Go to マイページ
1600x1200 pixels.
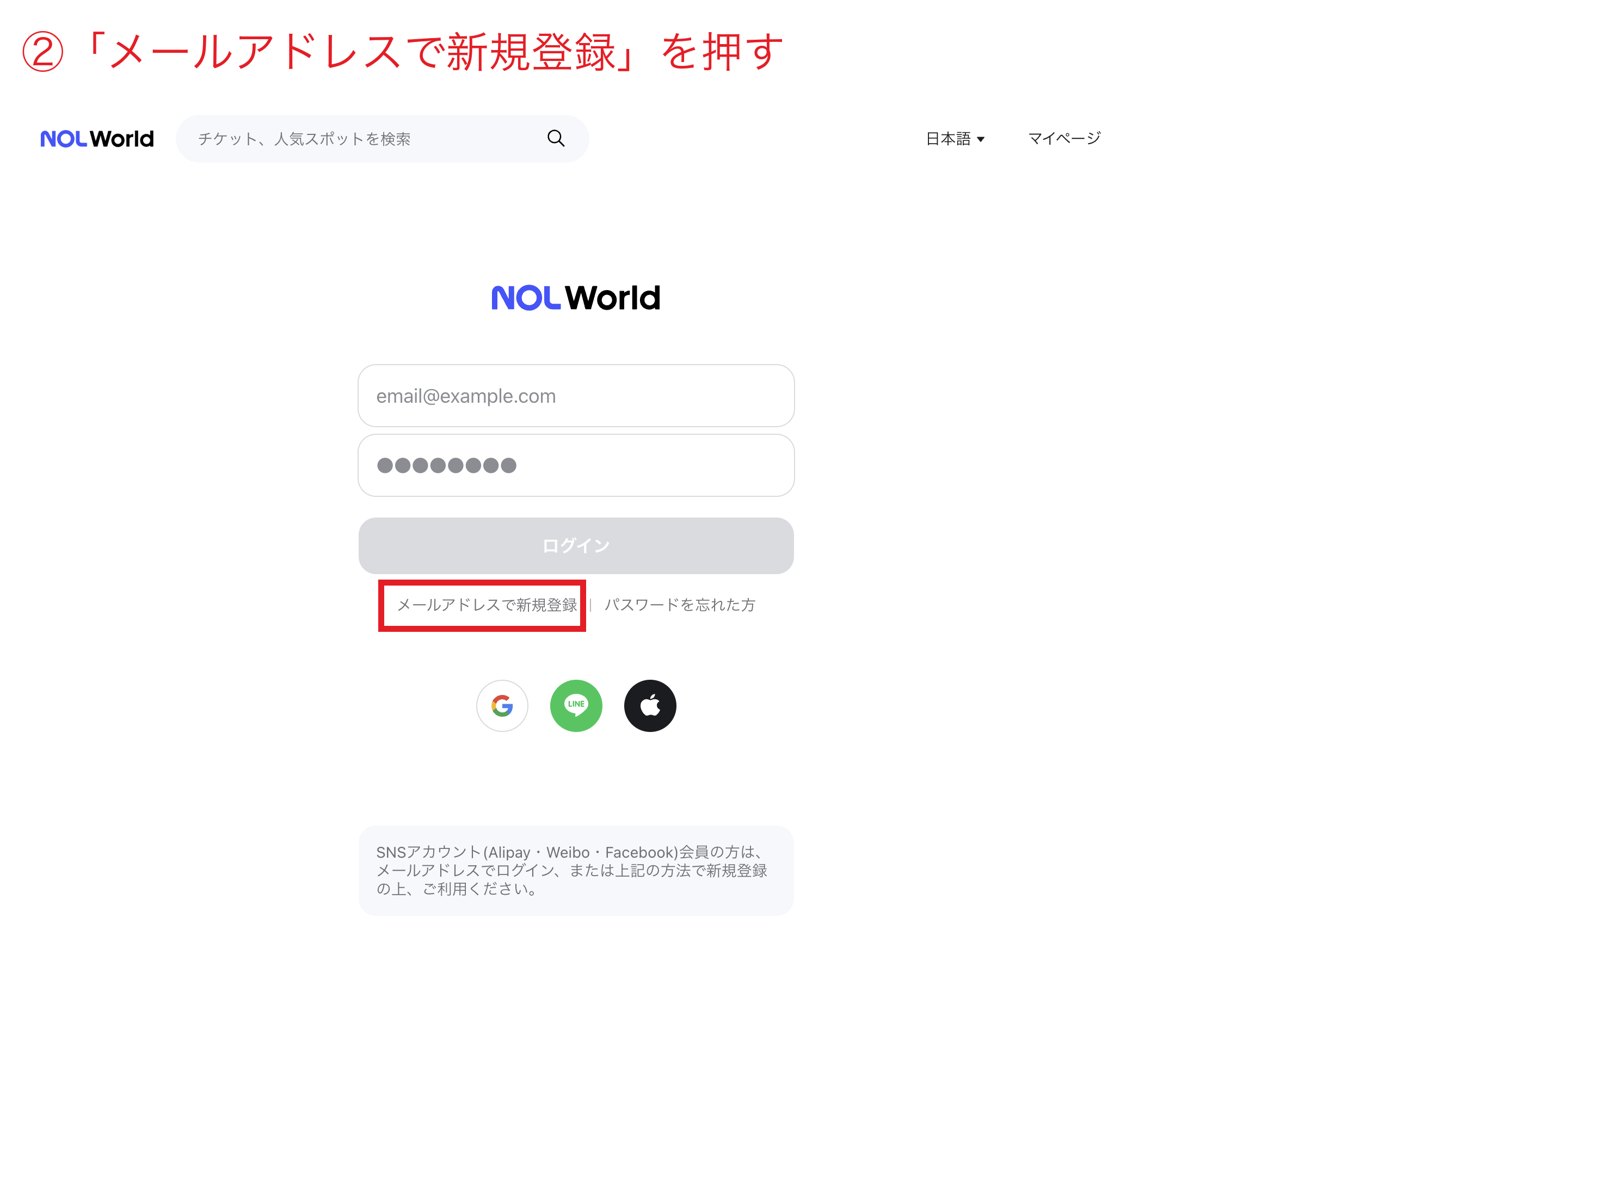[1064, 138]
